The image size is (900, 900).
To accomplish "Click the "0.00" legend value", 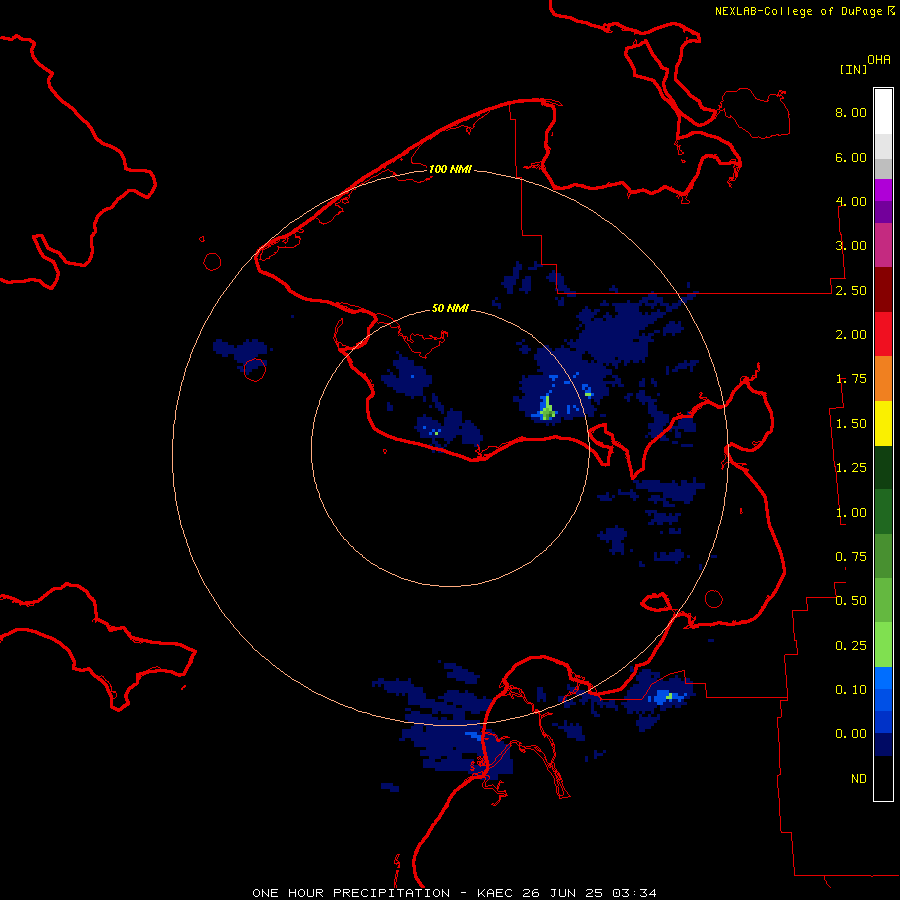I will pyautogui.click(x=851, y=734).
